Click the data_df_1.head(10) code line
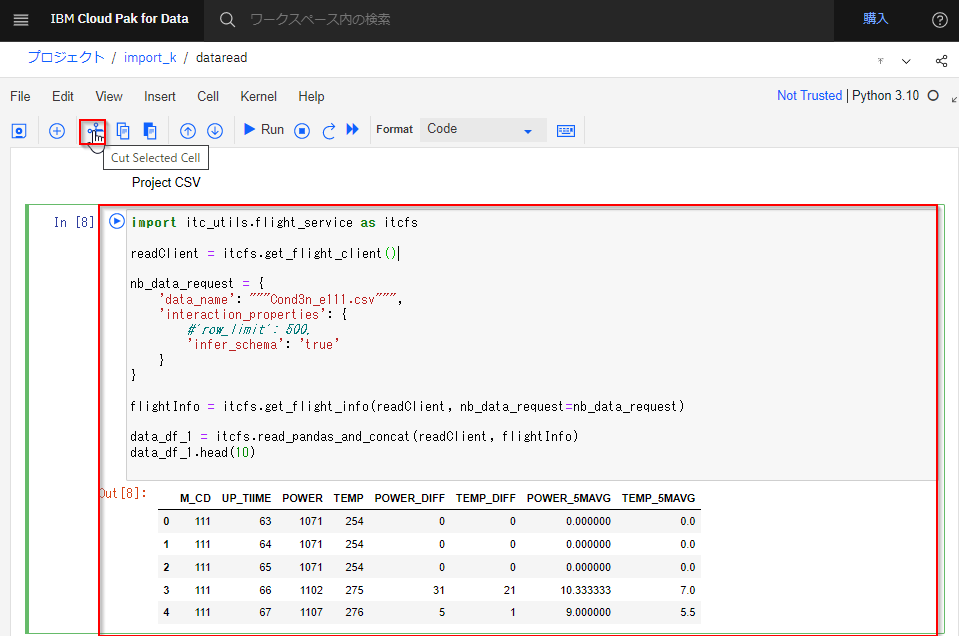959x636 pixels. [193, 452]
